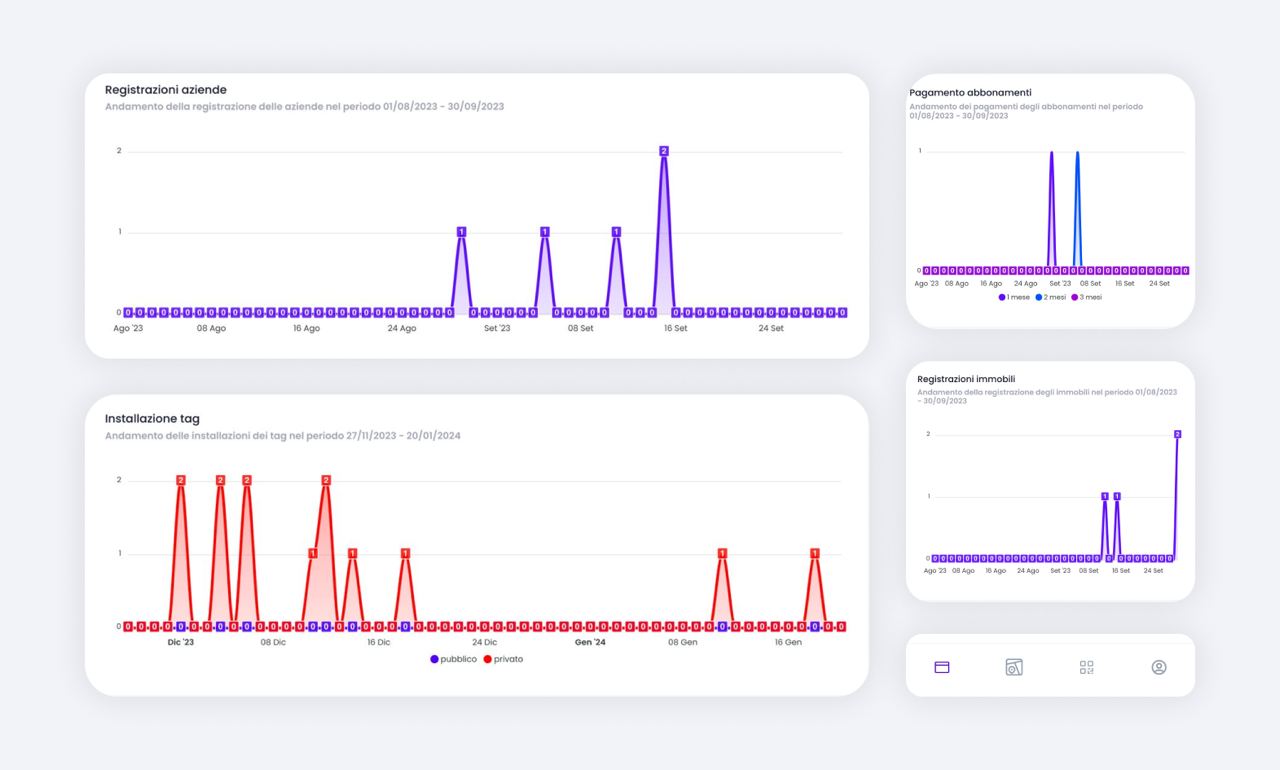
Task: Click "Gen '24" axis label in Installazione tag
Action: coord(590,642)
